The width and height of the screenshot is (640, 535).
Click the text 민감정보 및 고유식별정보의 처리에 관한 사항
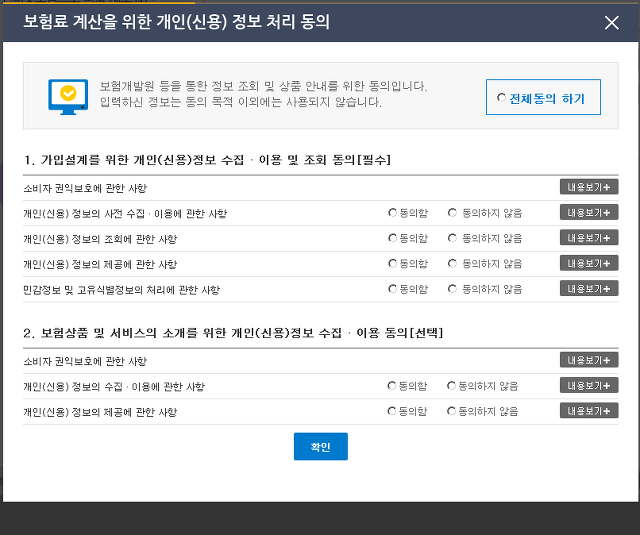[122, 290]
